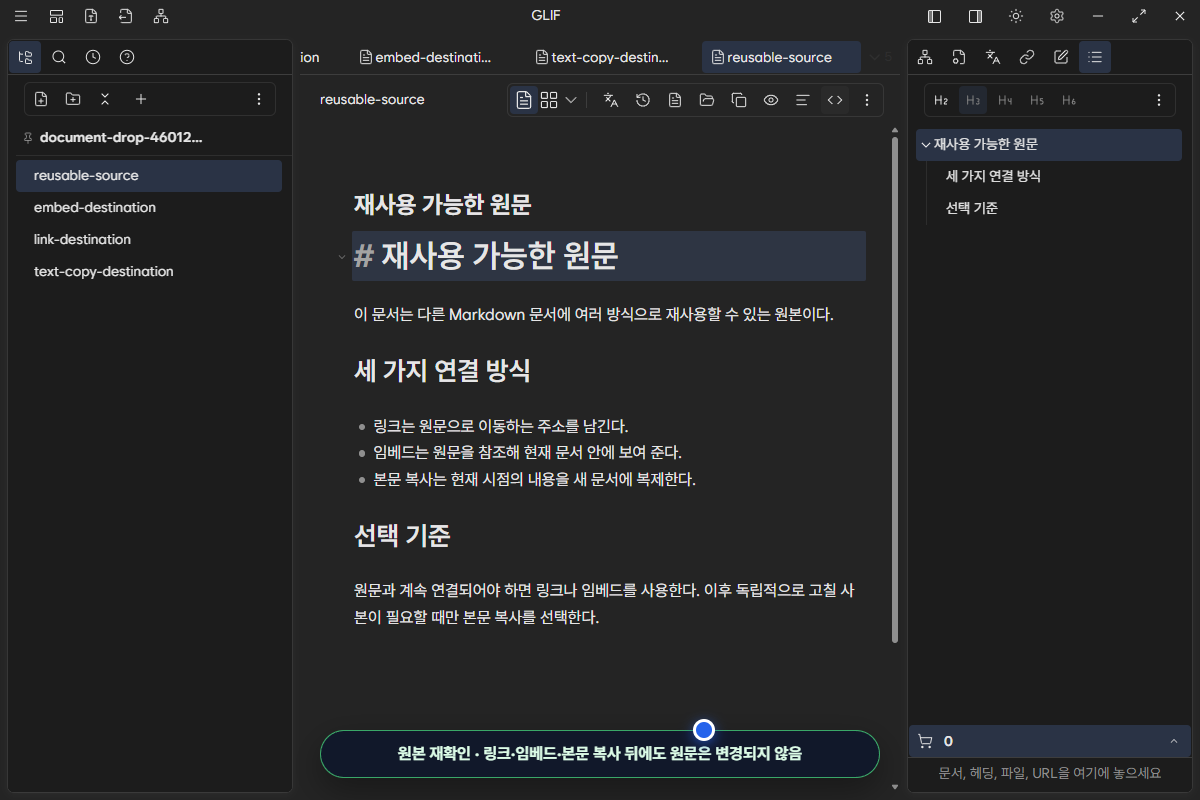Fold the # heading with chevron
1200x800 pixels.
pyautogui.click(x=341, y=257)
